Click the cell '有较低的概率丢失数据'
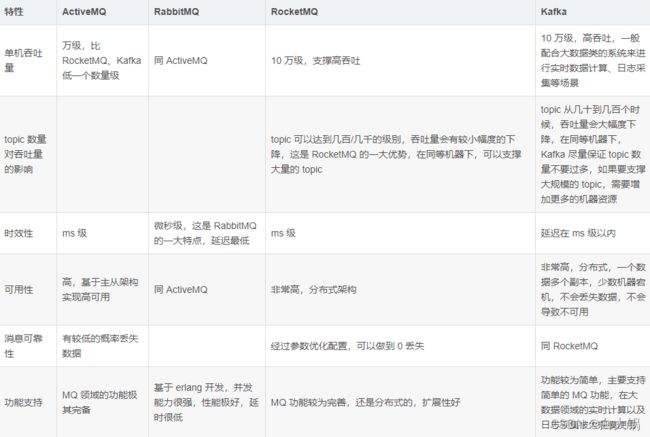The width and height of the screenshot is (650, 437). pos(100,346)
